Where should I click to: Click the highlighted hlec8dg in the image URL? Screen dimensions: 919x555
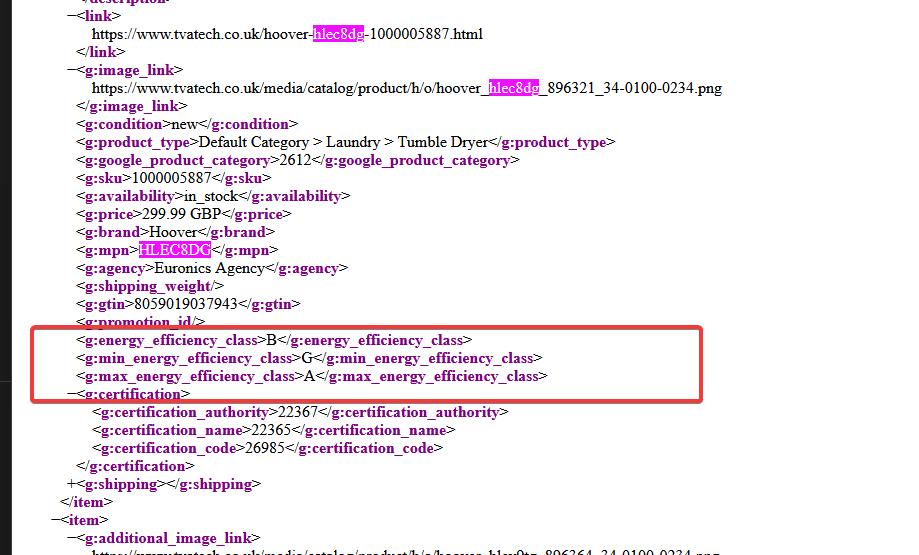514,88
